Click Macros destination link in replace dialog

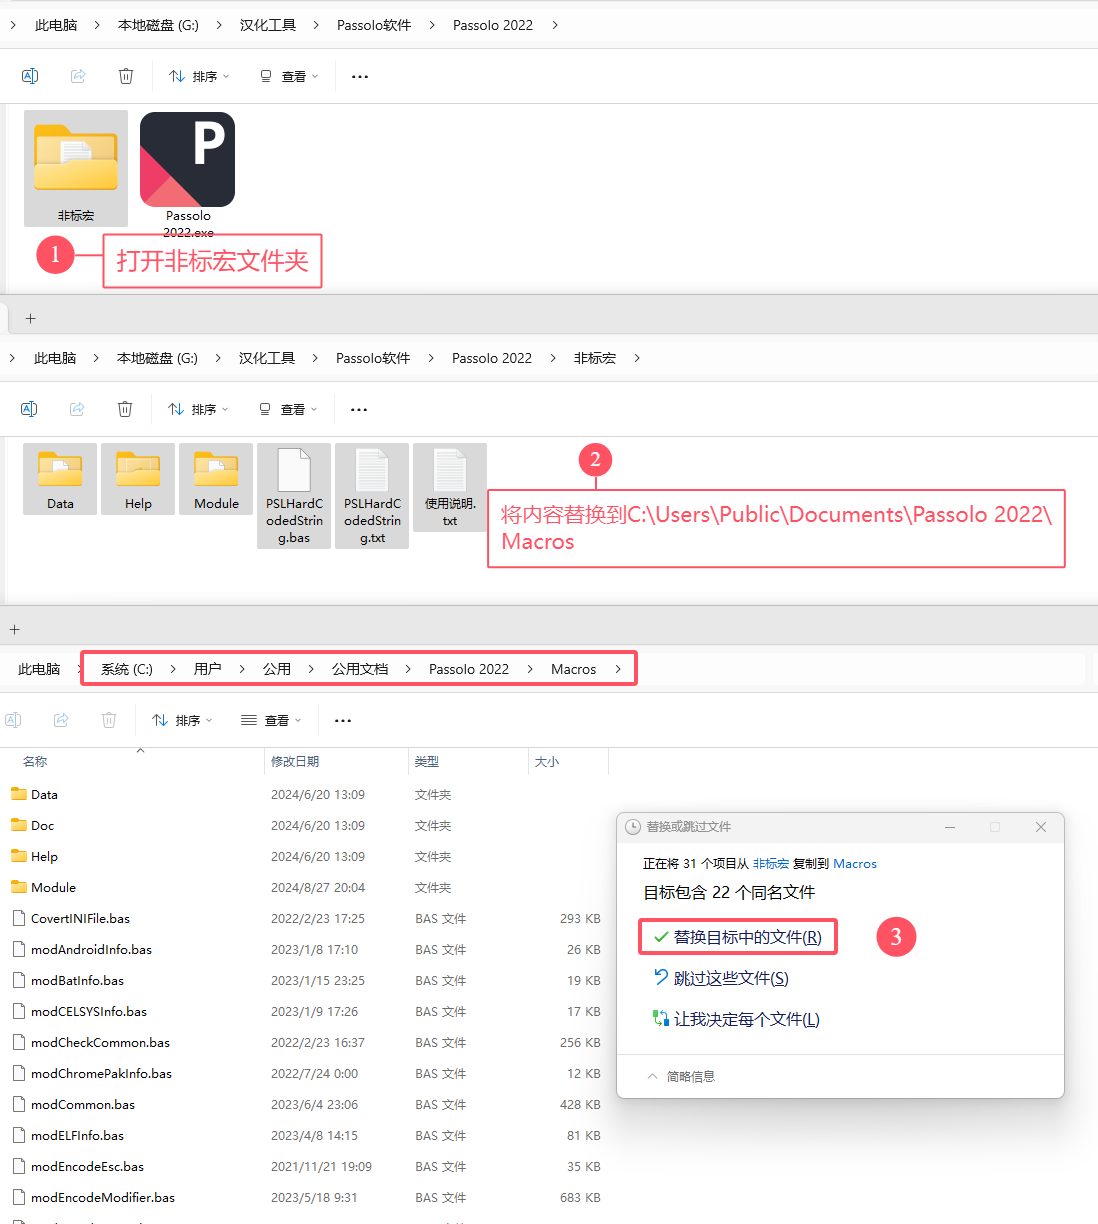pos(855,863)
